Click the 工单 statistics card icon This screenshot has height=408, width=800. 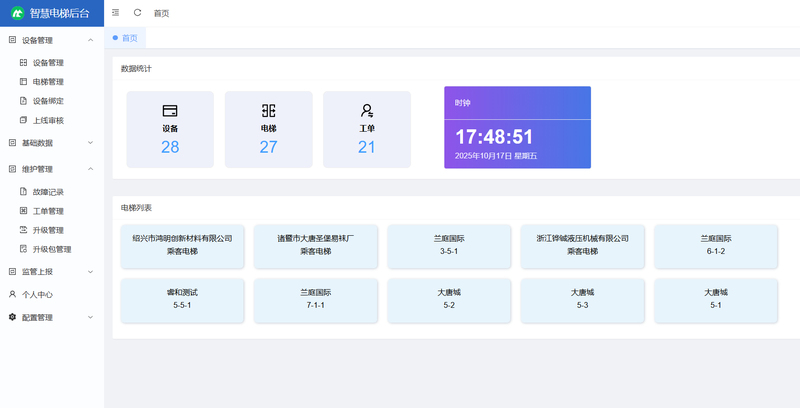pyautogui.click(x=367, y=110)
